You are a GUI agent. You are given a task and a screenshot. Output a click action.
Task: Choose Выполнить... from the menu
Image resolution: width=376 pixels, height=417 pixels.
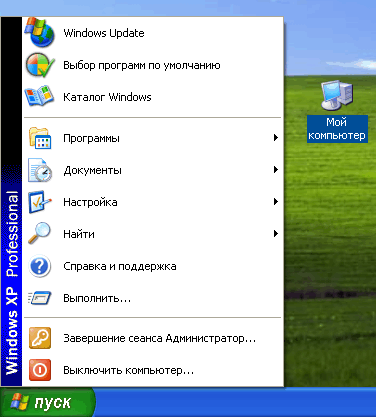pos(153,298)
